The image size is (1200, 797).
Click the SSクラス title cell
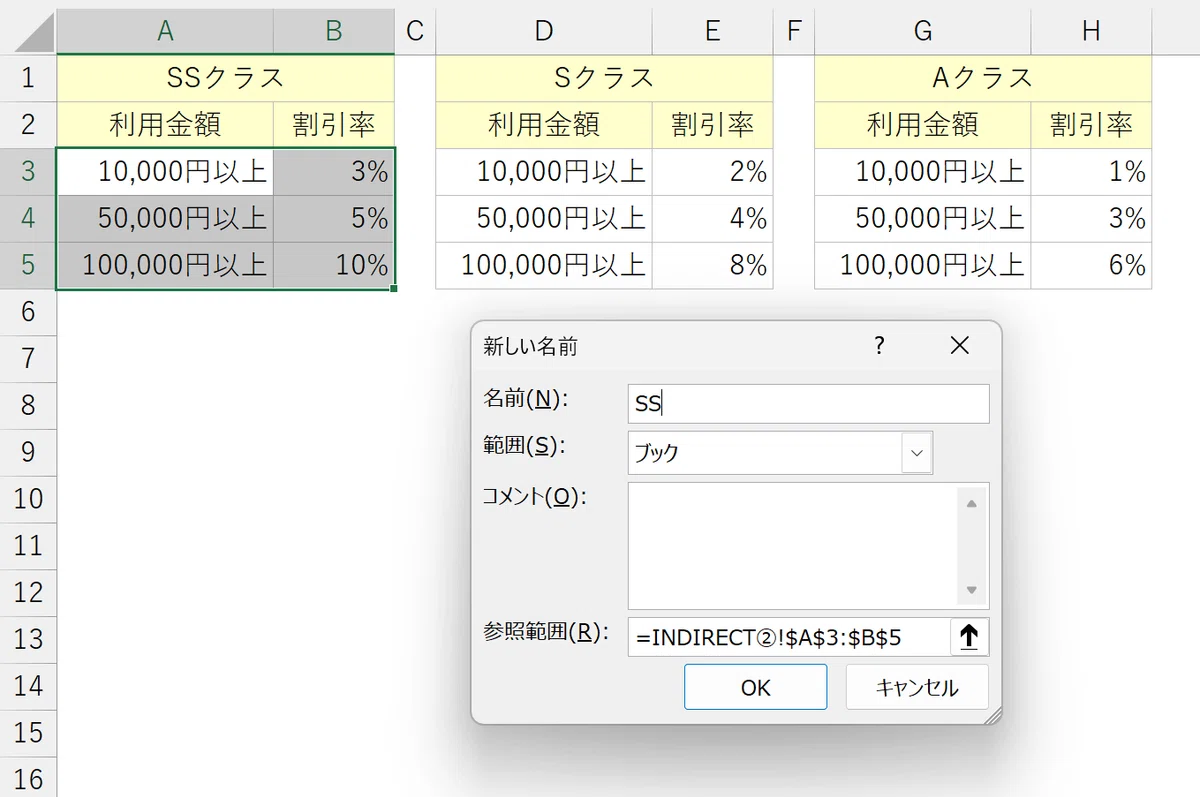click(226, 78)
